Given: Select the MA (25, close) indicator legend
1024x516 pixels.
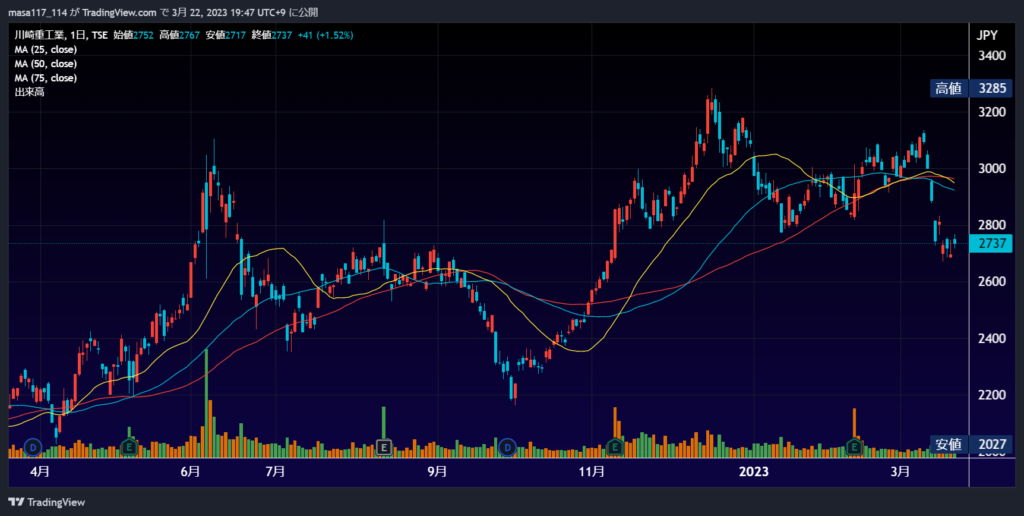Looking at the screenshot, I should tap(46, 50).
